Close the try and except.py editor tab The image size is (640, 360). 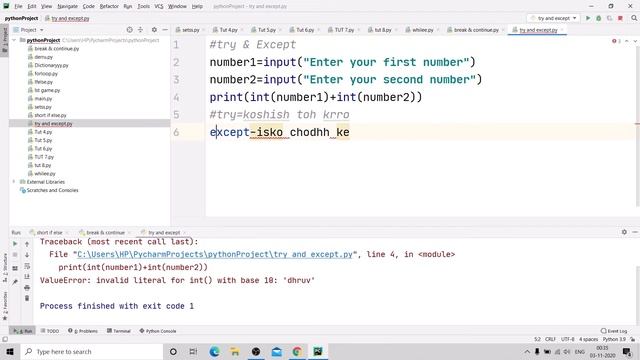click(x=562, y=30)
